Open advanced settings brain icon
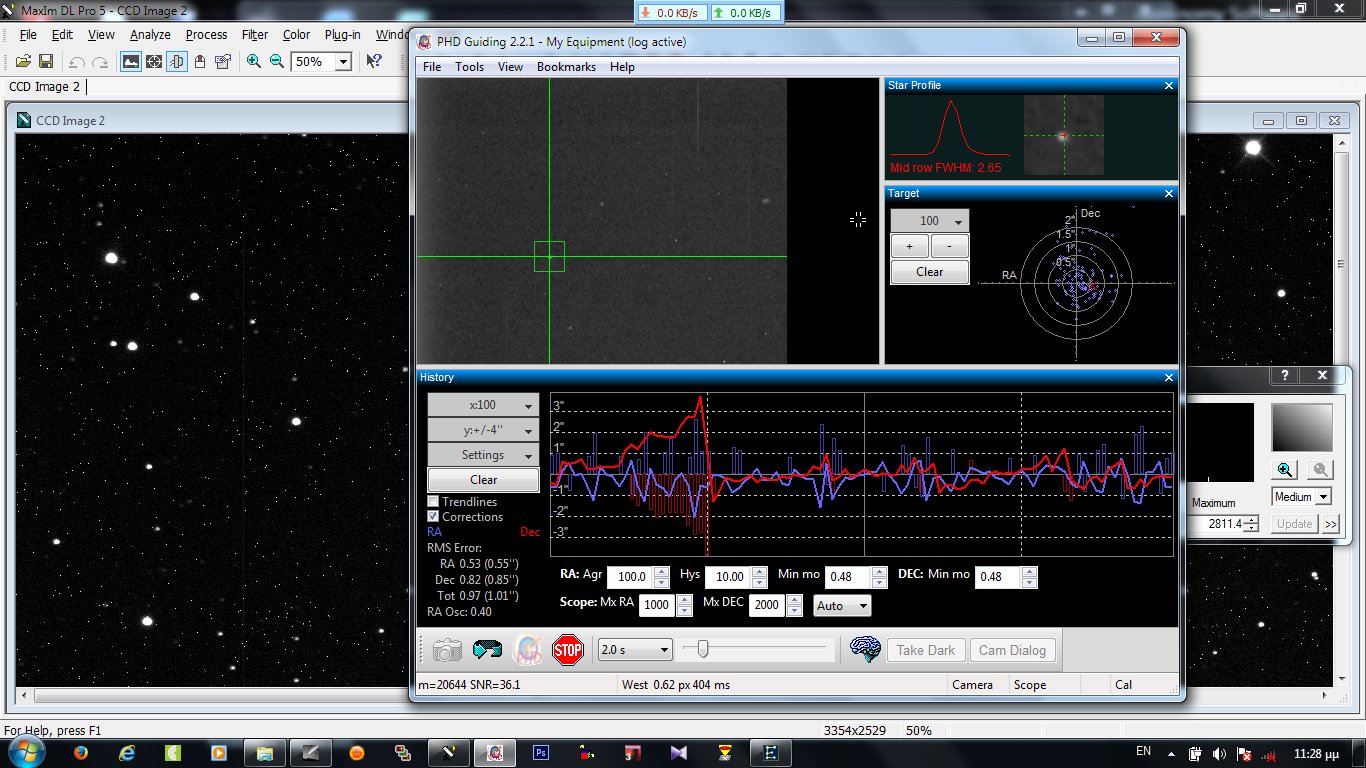1366x768 pixels. point(865,650)
